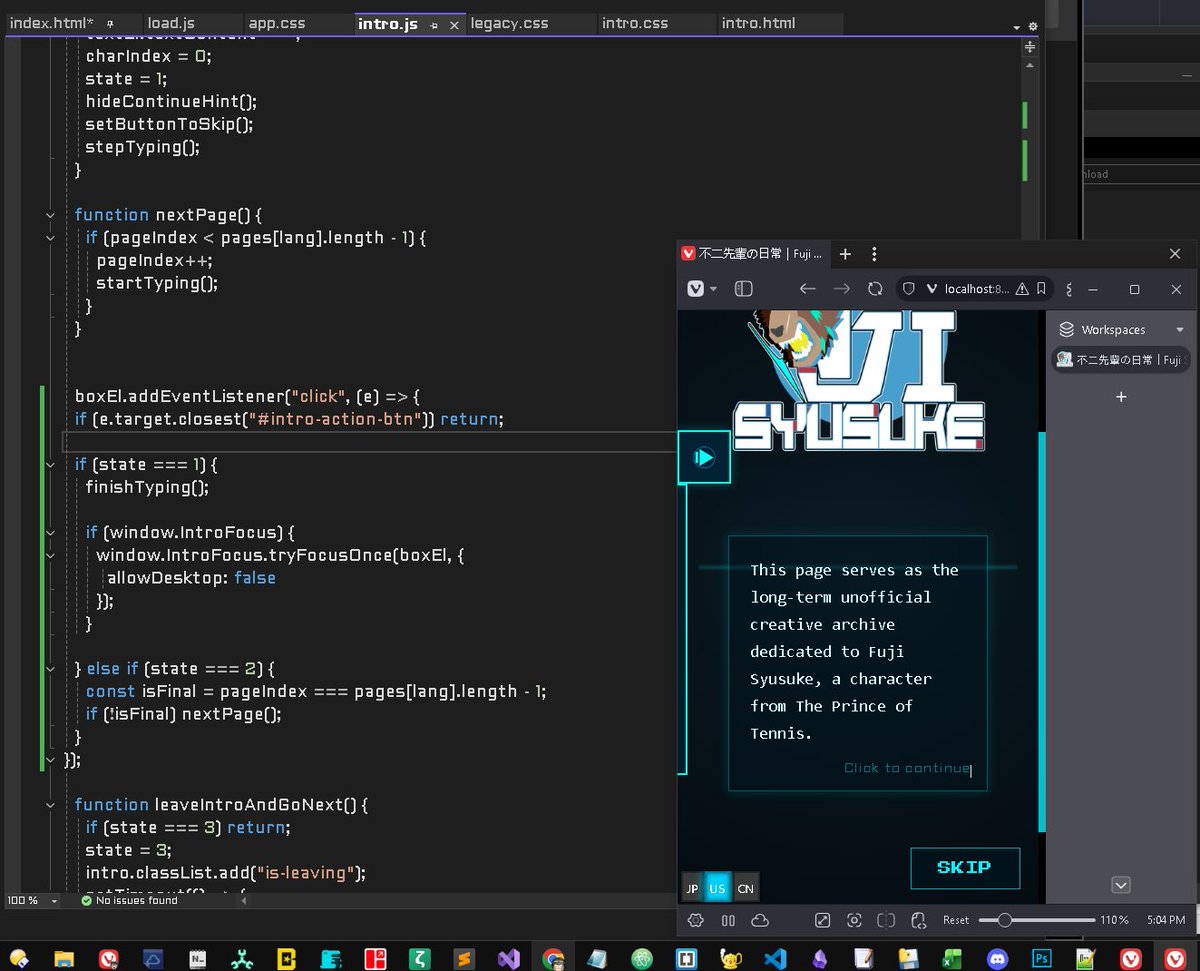The image size is (1200, 971).
Task: Close the intro.js editor tab
Action: click(453, 25)
